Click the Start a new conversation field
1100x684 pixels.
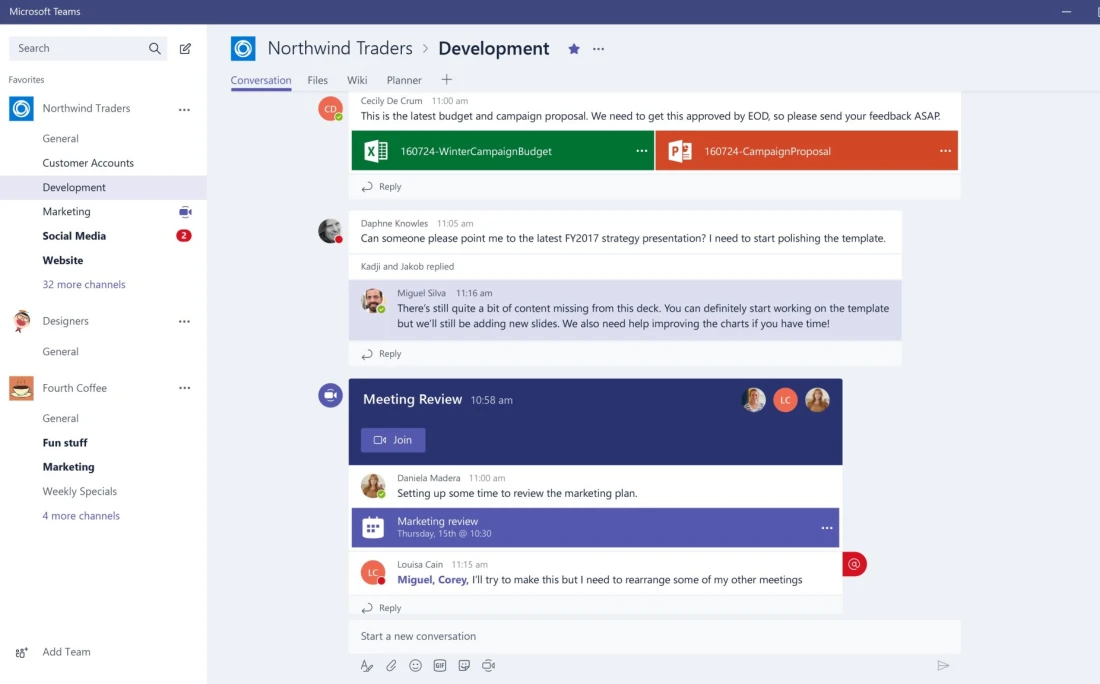click(600, 636)
